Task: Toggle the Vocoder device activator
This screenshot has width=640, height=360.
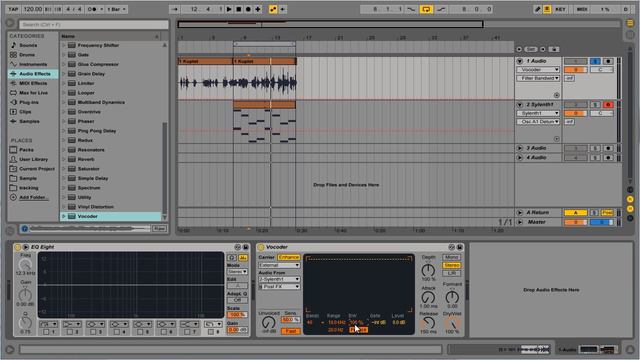Action: point(260,247)
